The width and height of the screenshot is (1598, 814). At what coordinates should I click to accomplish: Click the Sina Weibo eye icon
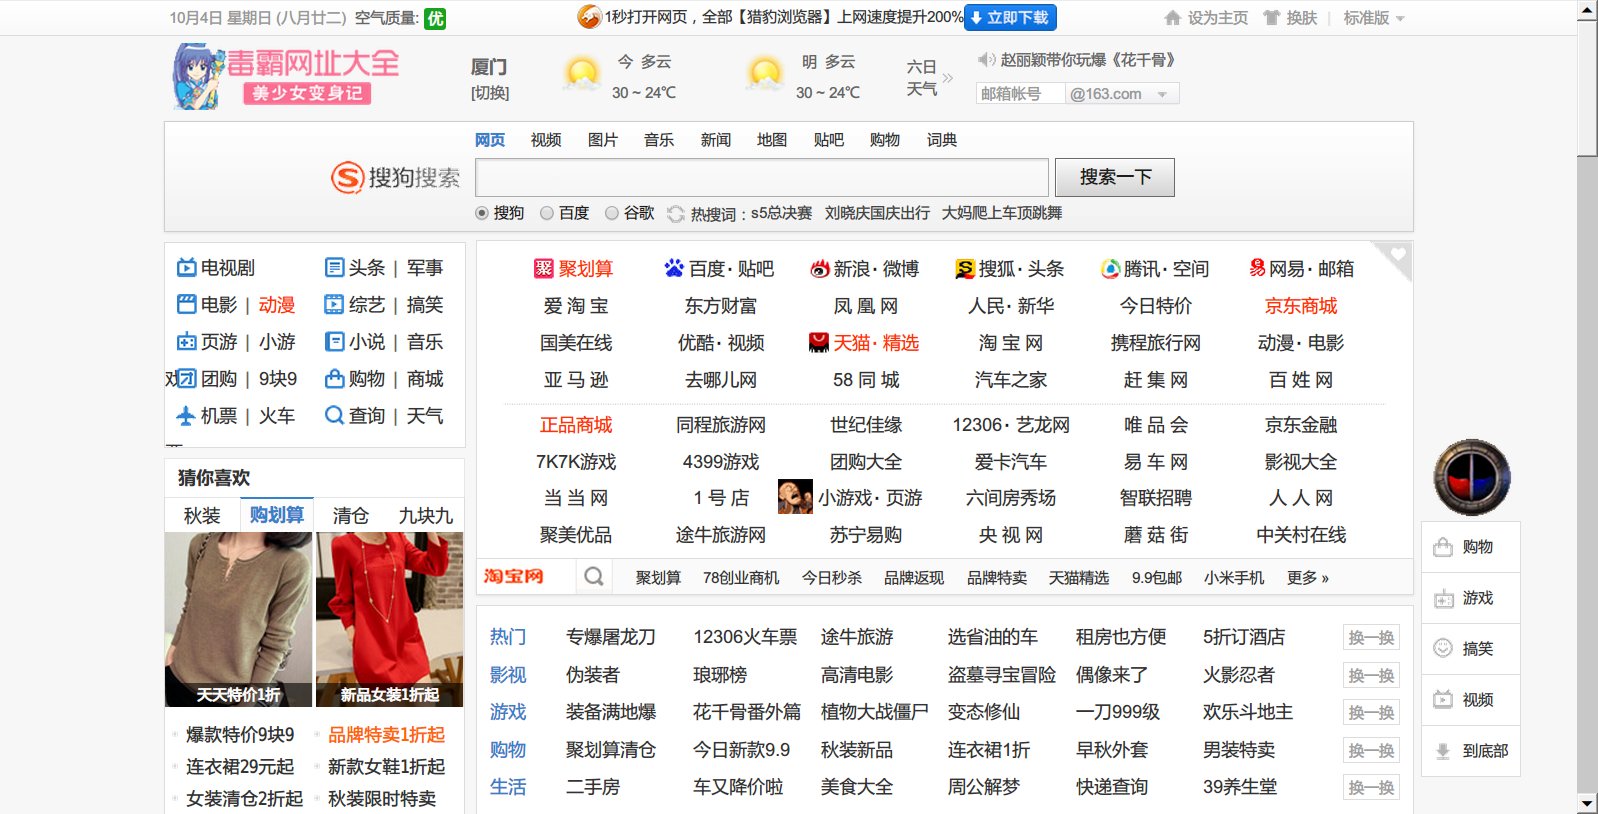(820, 268)
